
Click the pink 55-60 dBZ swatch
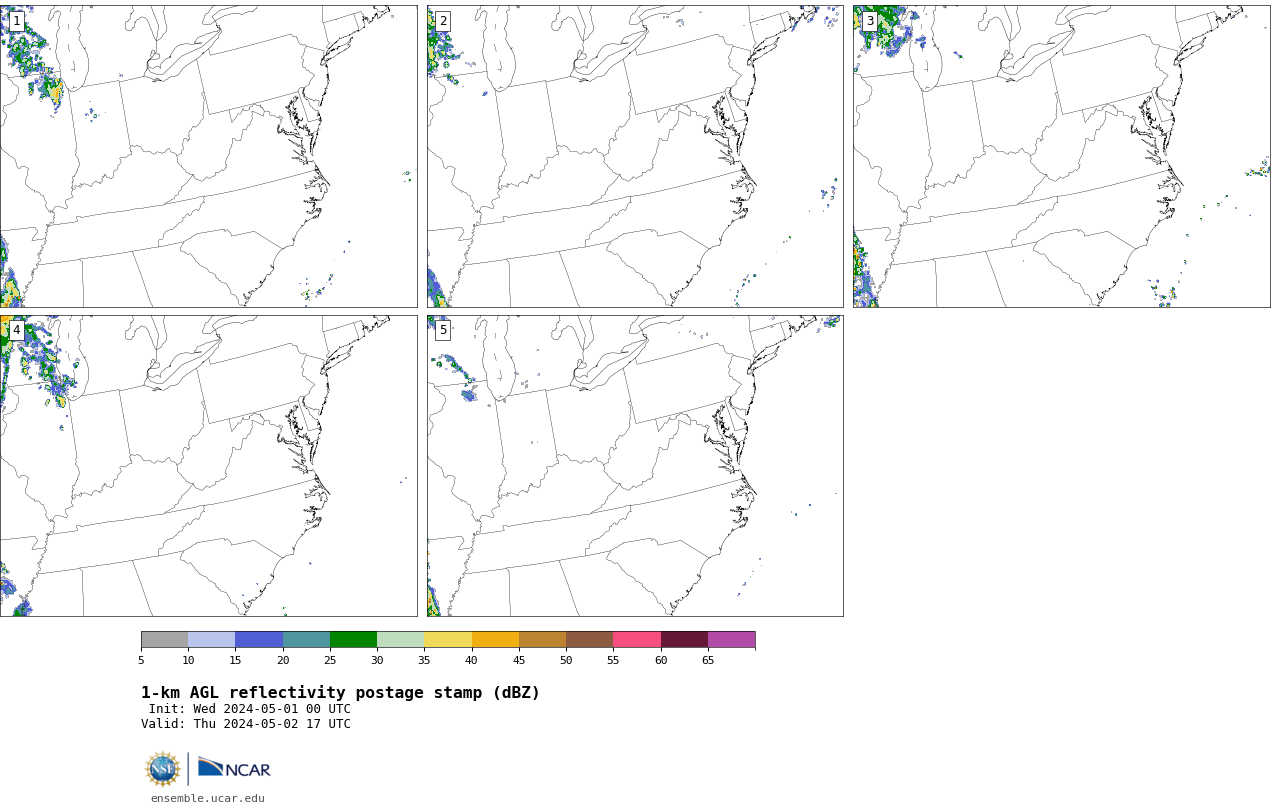pos(637,640)
